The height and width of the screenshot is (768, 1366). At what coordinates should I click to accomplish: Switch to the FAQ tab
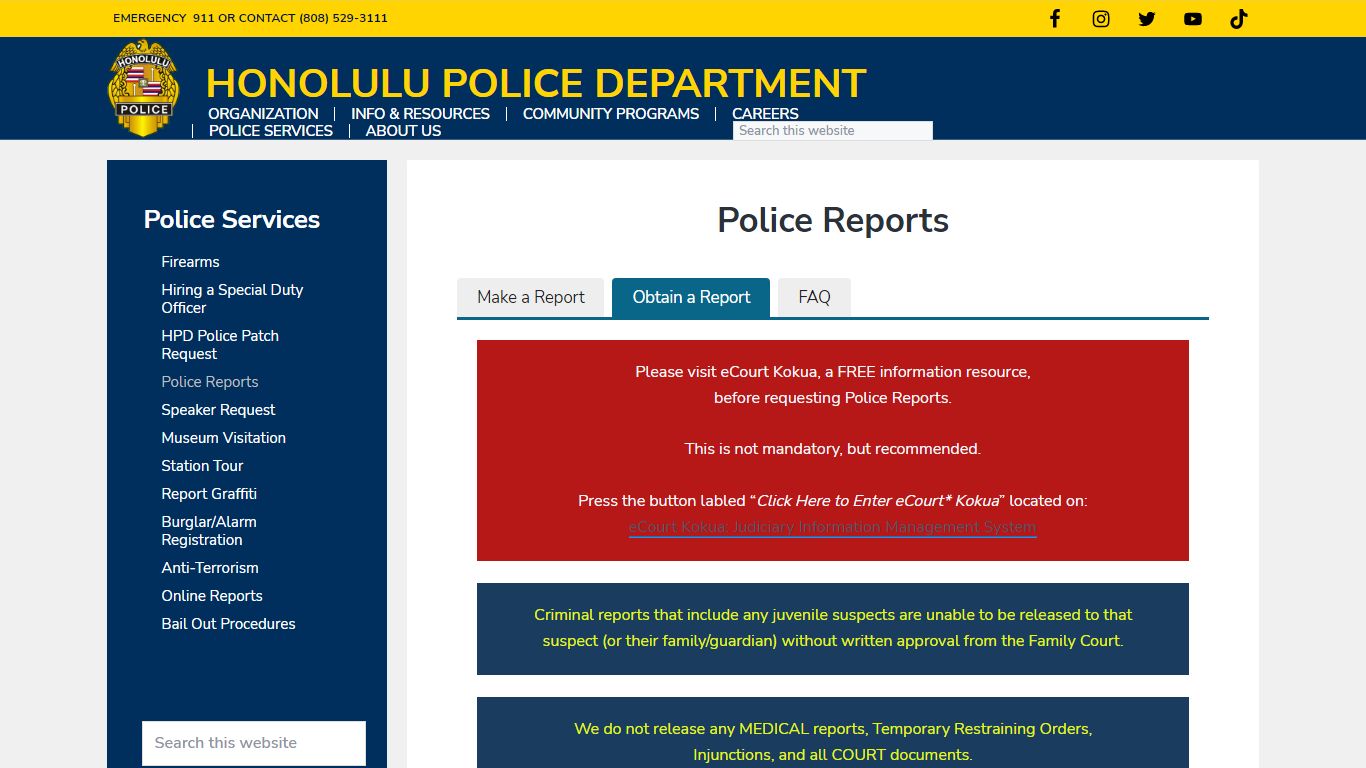point(814,297)
